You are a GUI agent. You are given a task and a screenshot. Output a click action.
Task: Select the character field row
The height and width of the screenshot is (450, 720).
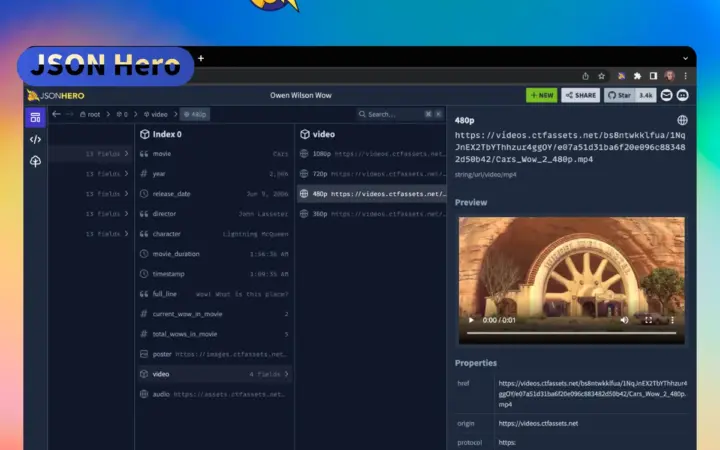[x=214, y=234]
